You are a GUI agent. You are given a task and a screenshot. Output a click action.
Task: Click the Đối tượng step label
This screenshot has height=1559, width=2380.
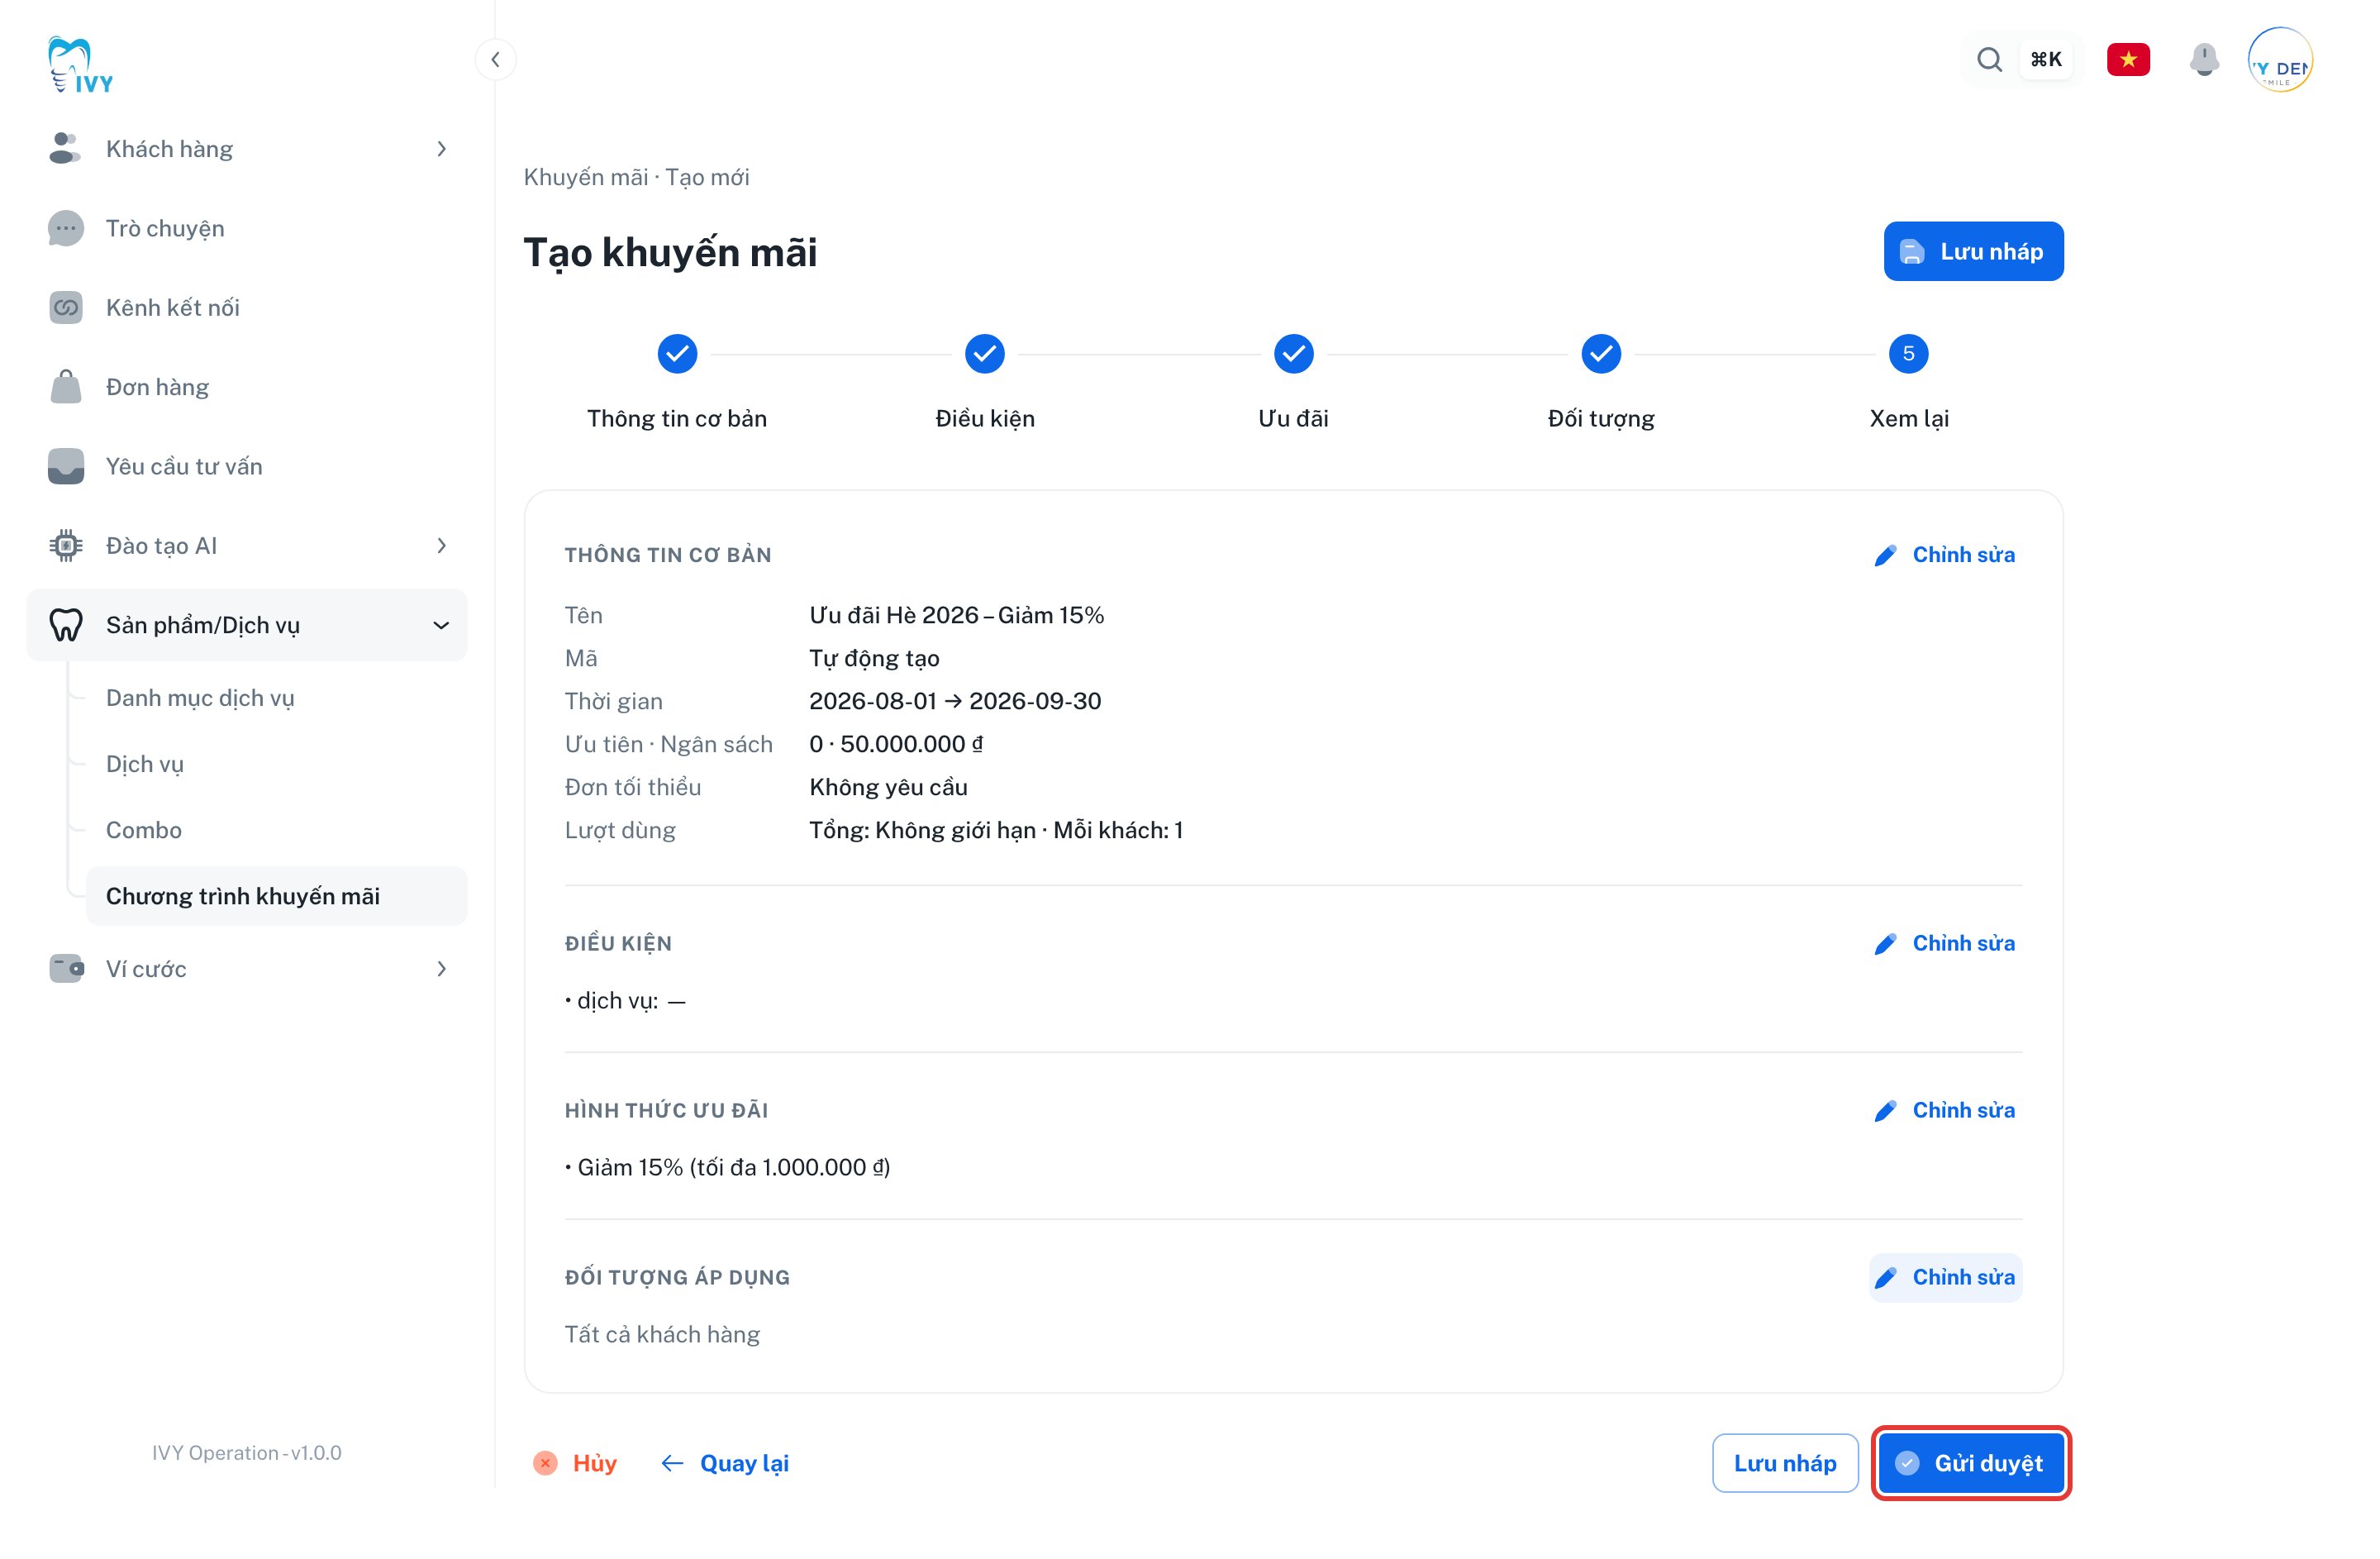[1601, 419]
